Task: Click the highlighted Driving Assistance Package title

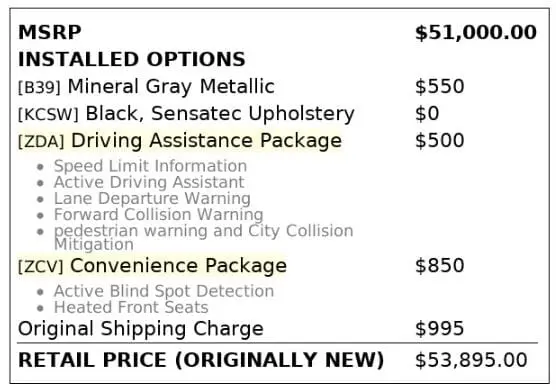Action: point(206,140)
